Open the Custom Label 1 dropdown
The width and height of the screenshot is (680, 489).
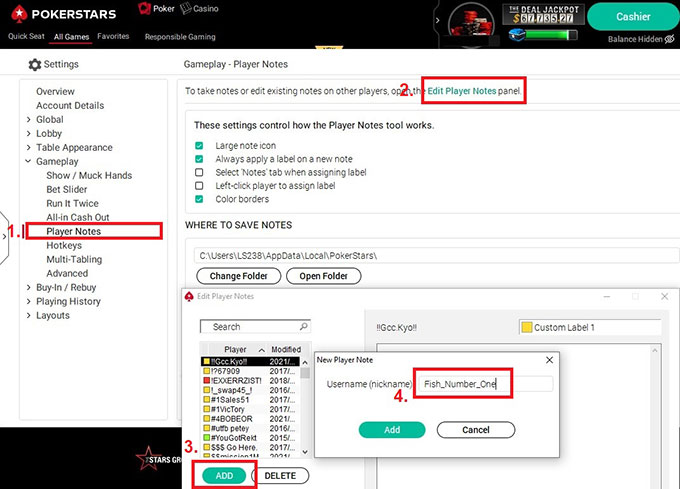590,327
